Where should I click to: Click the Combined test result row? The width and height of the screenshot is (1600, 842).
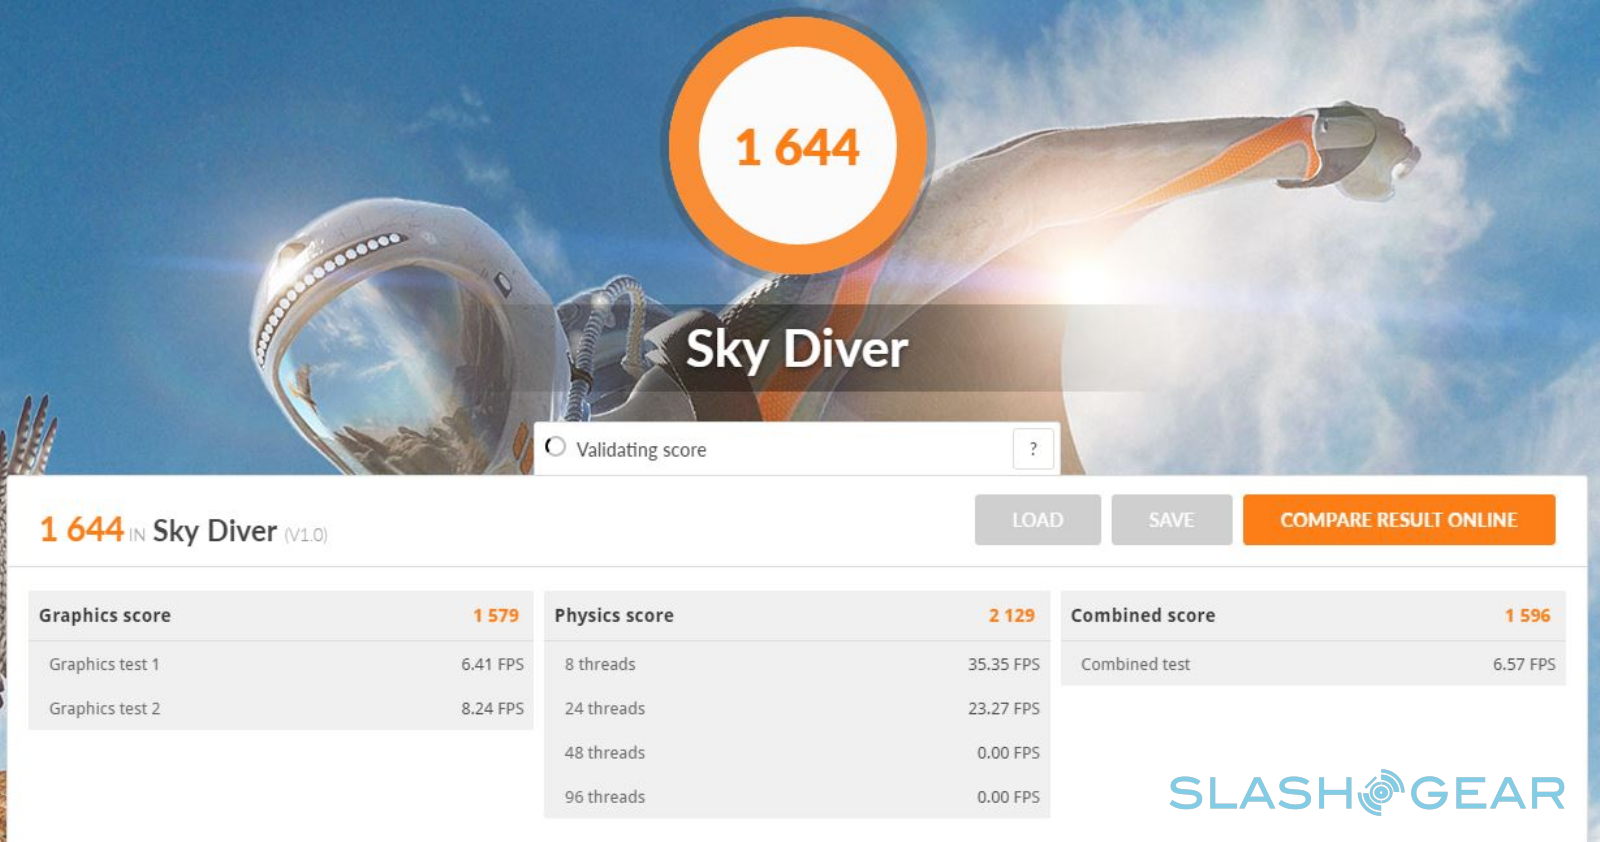coord(1313,664)
